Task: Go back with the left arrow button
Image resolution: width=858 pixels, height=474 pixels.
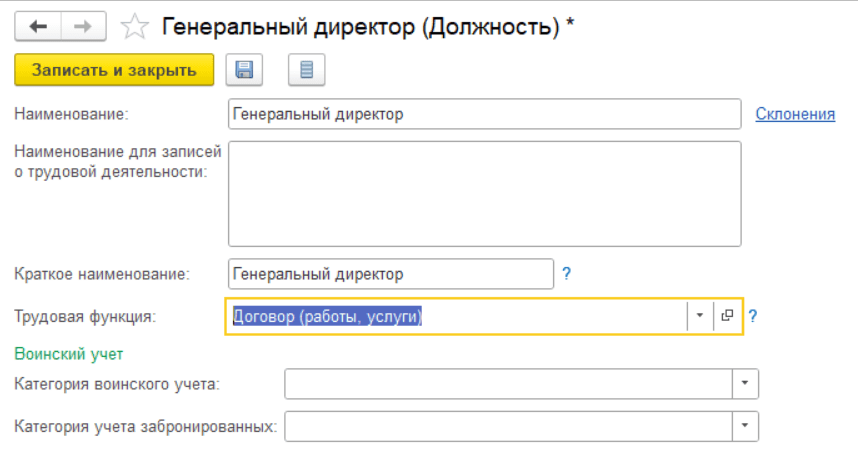Action: point(38,26)
